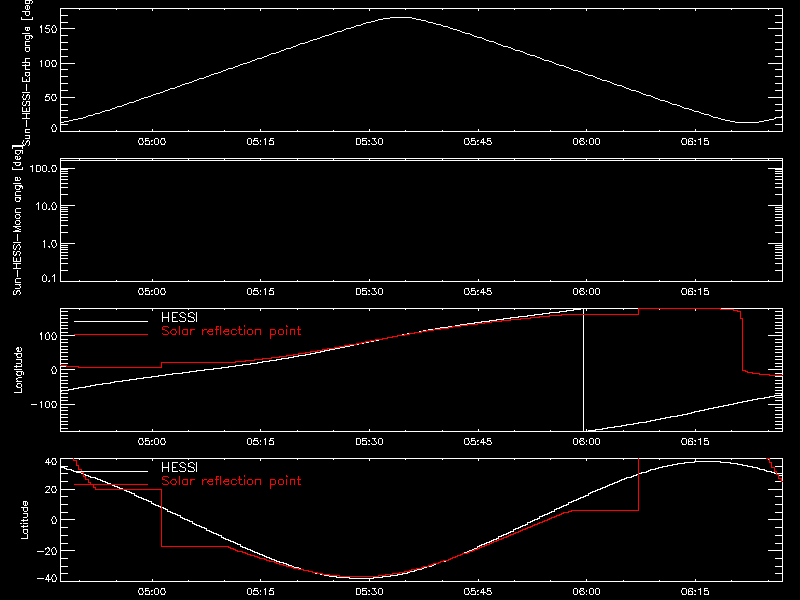Click the Sun-HESSI-Moon angle [deg] axis label
Image resolution: width=800 pixels, height=600 pixels.
tap(17, 220)
